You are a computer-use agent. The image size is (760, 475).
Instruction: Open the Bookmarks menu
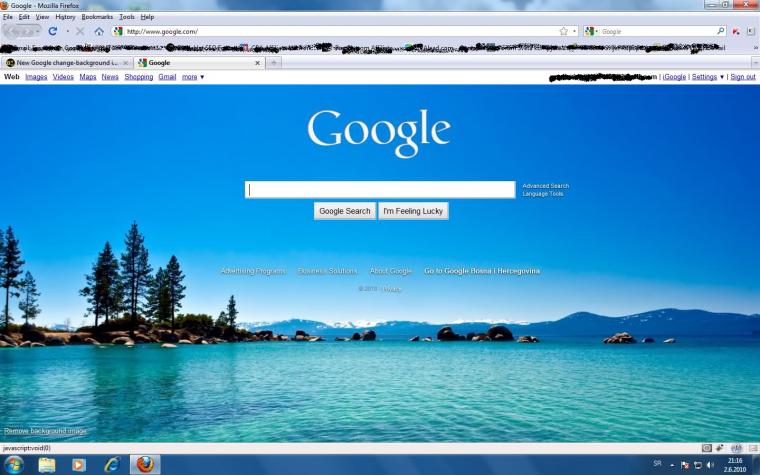[x=97, y=17]
